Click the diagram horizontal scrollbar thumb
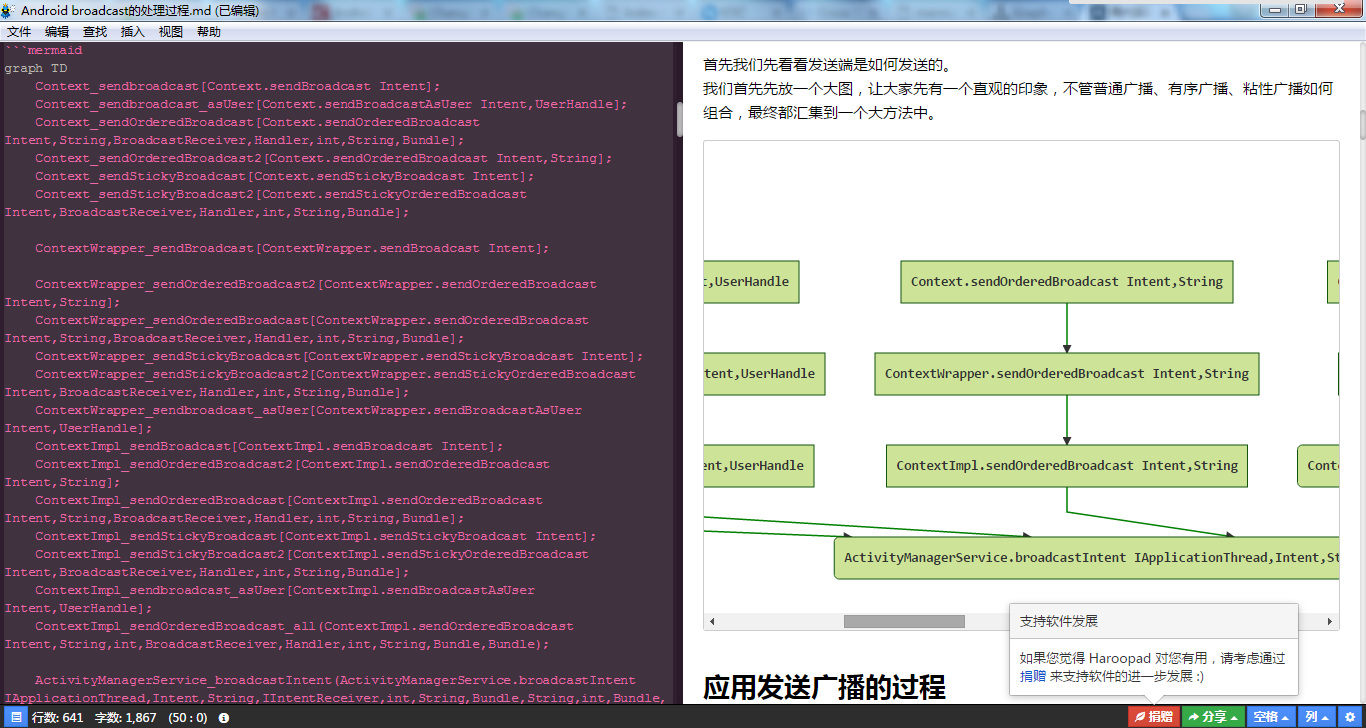 point(904,622)
